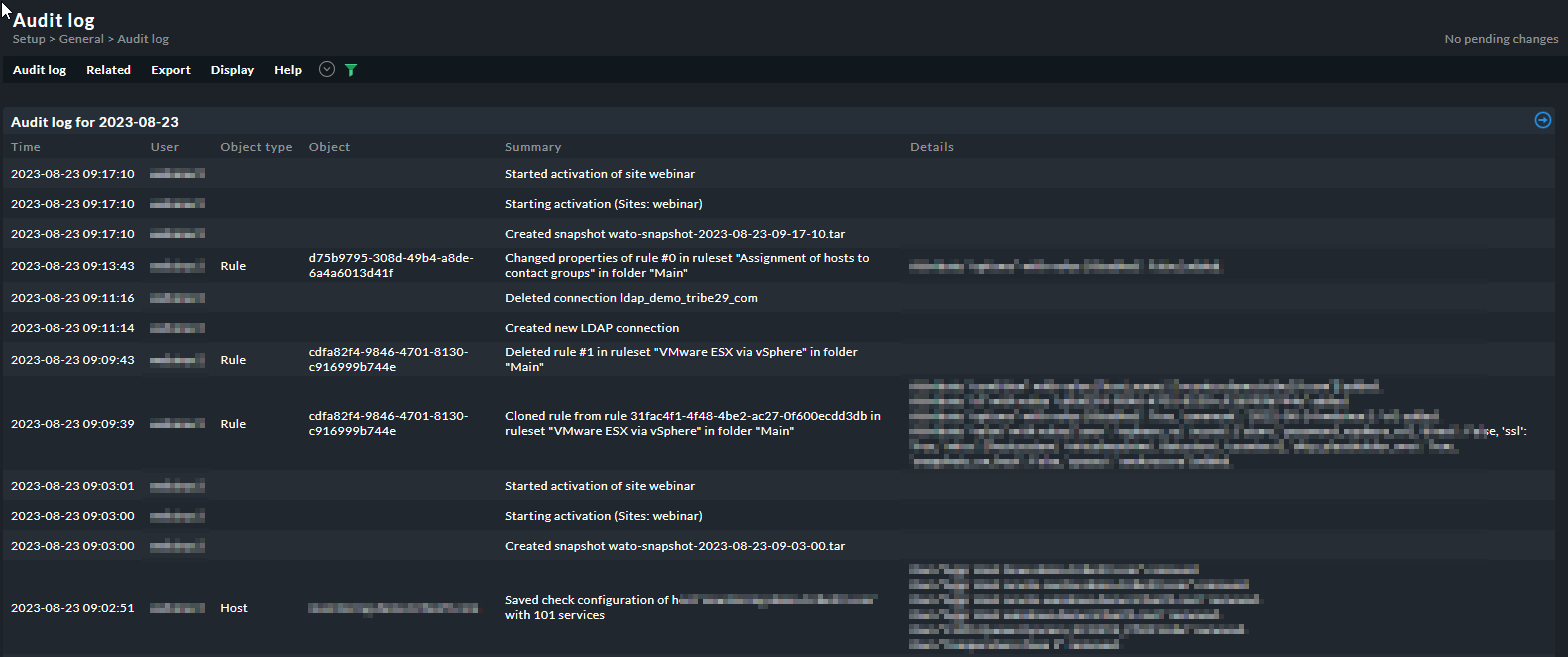Go to Setup in the breadcrumb

[29, 39]
